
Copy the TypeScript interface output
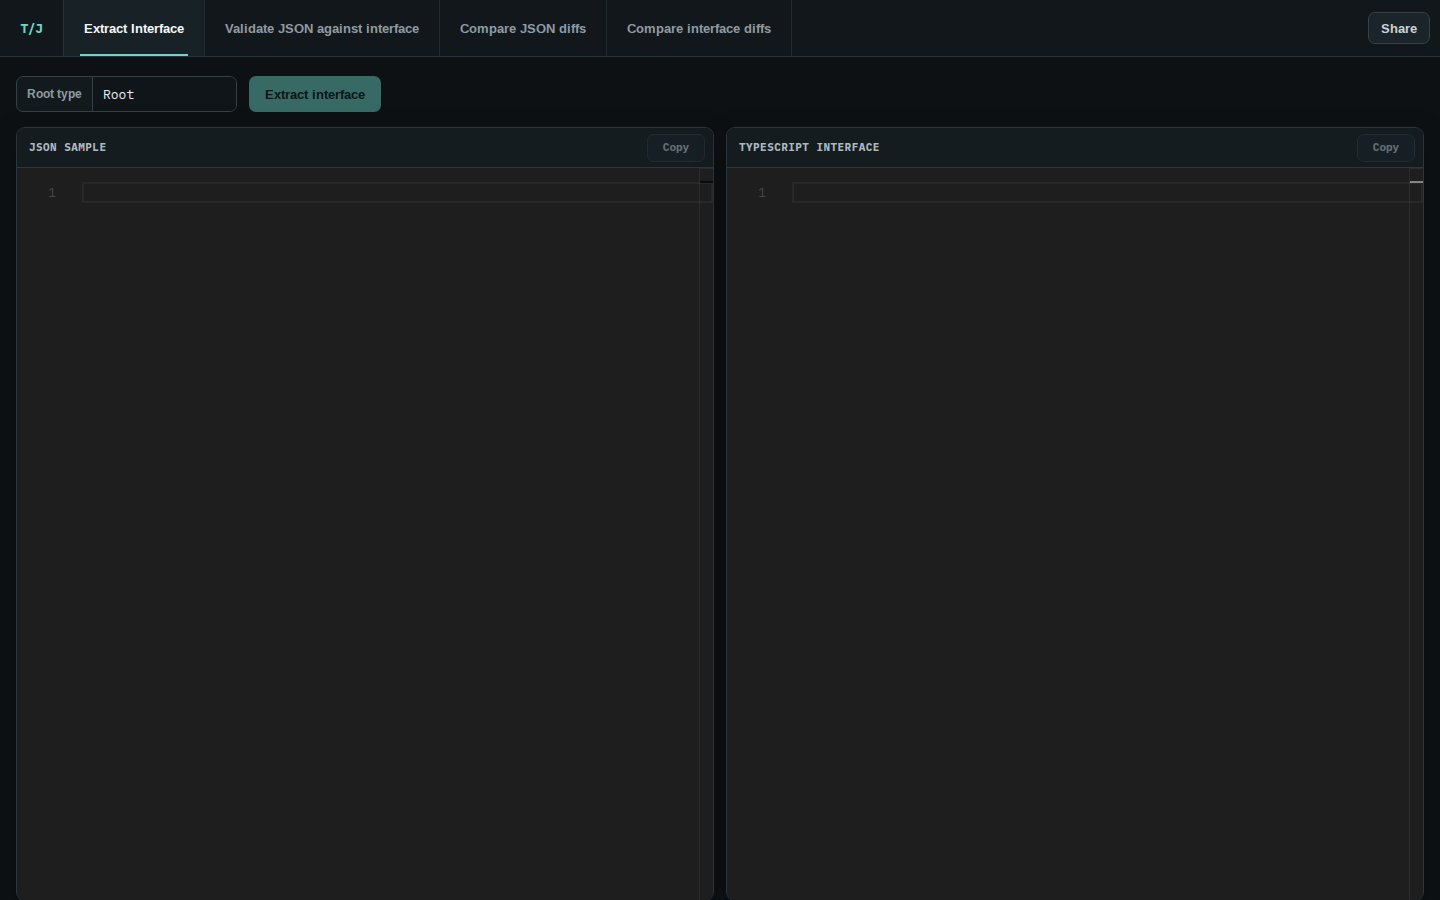click(1385, 147)
